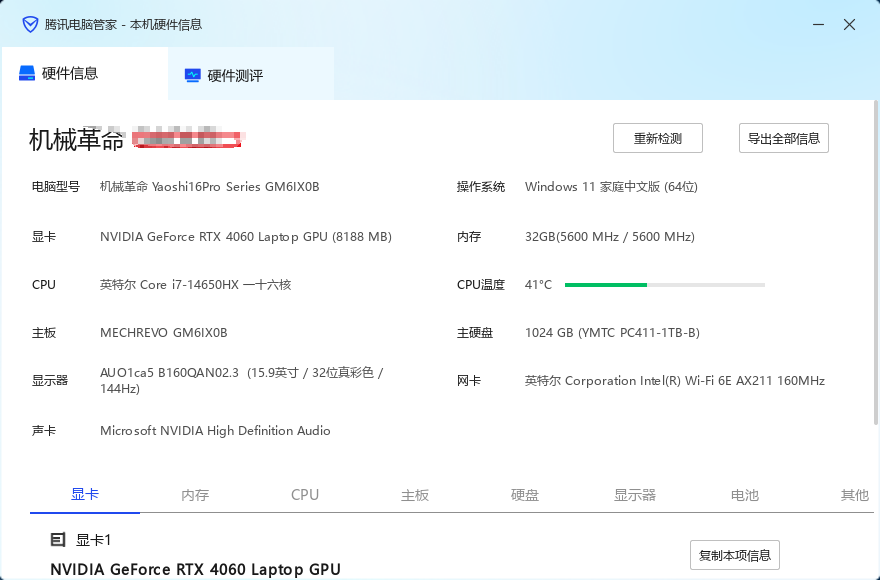Click the Wi-Fi 6E AX211 160MHz value
880x580 pixels.
click(x=675, y=381)
